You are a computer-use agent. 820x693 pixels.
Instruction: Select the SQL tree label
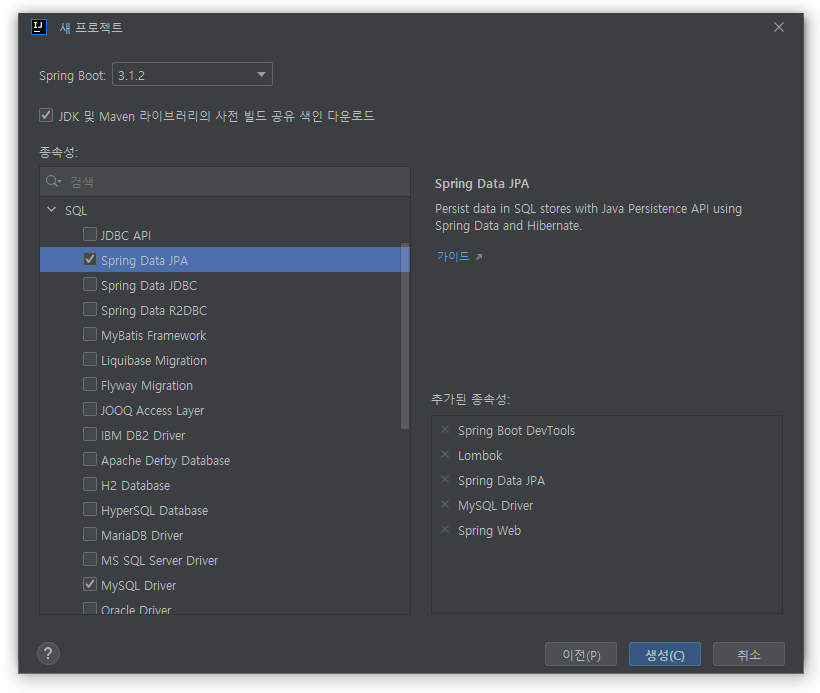[x=76, y=211]
